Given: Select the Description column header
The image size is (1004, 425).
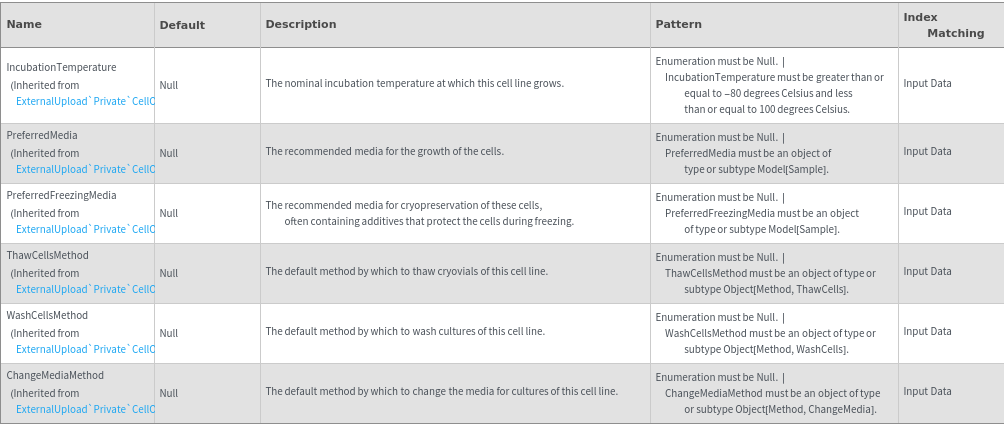Looking at the screenshot, I should pos(301,24).
